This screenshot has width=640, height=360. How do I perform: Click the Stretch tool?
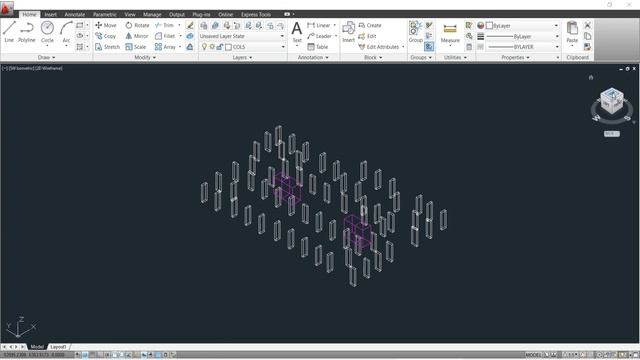(x=107, y=47)
